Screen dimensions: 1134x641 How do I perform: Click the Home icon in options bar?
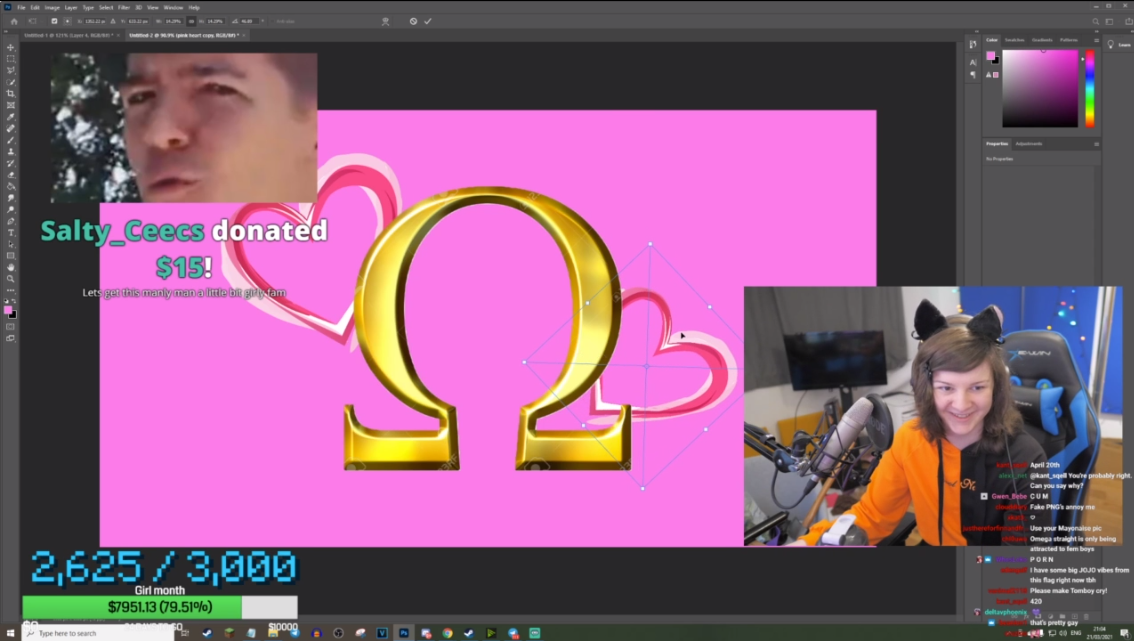tap(14, 21)
